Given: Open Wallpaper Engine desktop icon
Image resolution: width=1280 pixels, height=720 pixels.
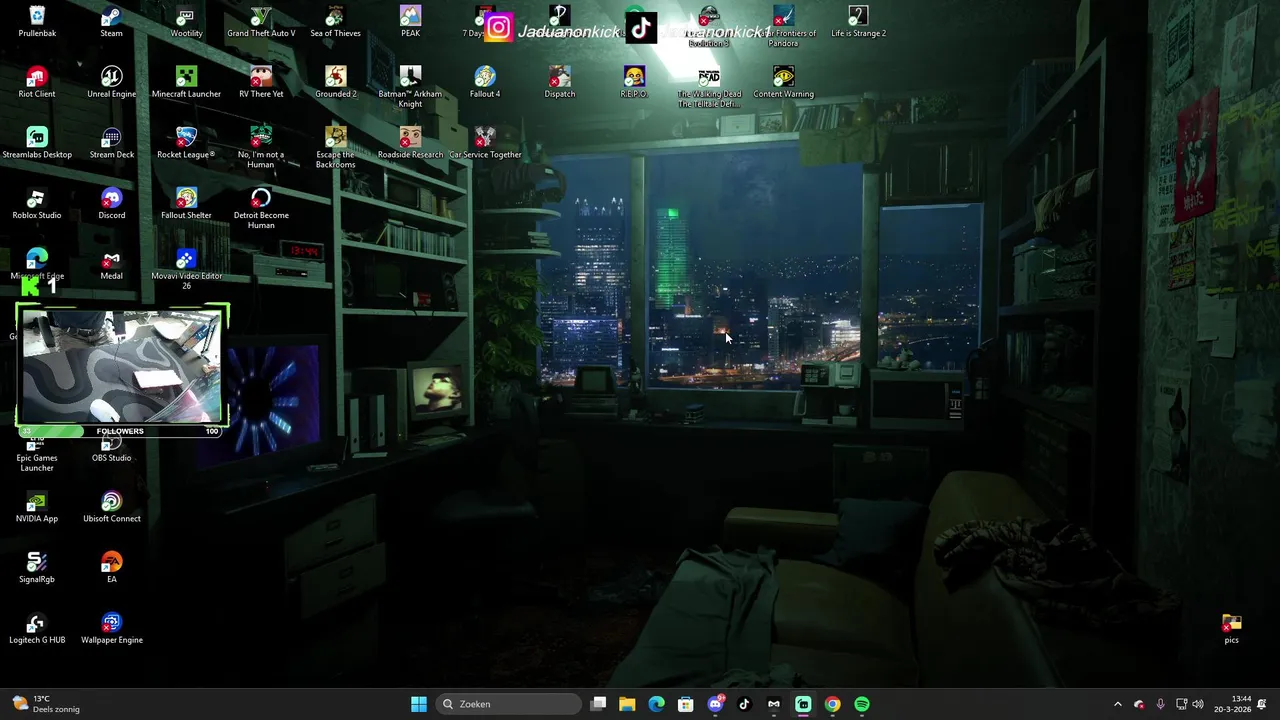Looking at the screenshot, I should pos(112,629).
